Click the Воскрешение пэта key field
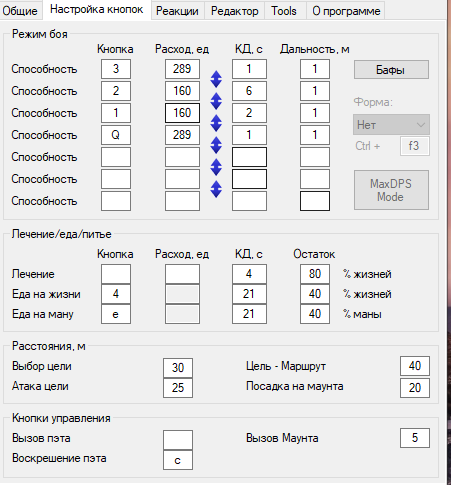Screen dimensions: 451x485 pyautogui.click(x=178, y=460)
